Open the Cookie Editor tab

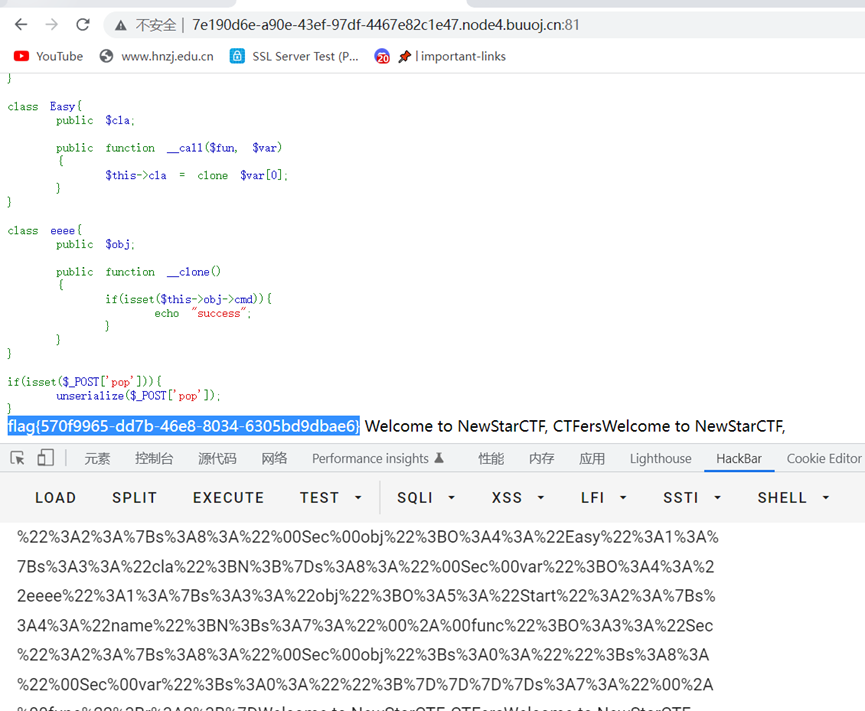tap(823, 458)
